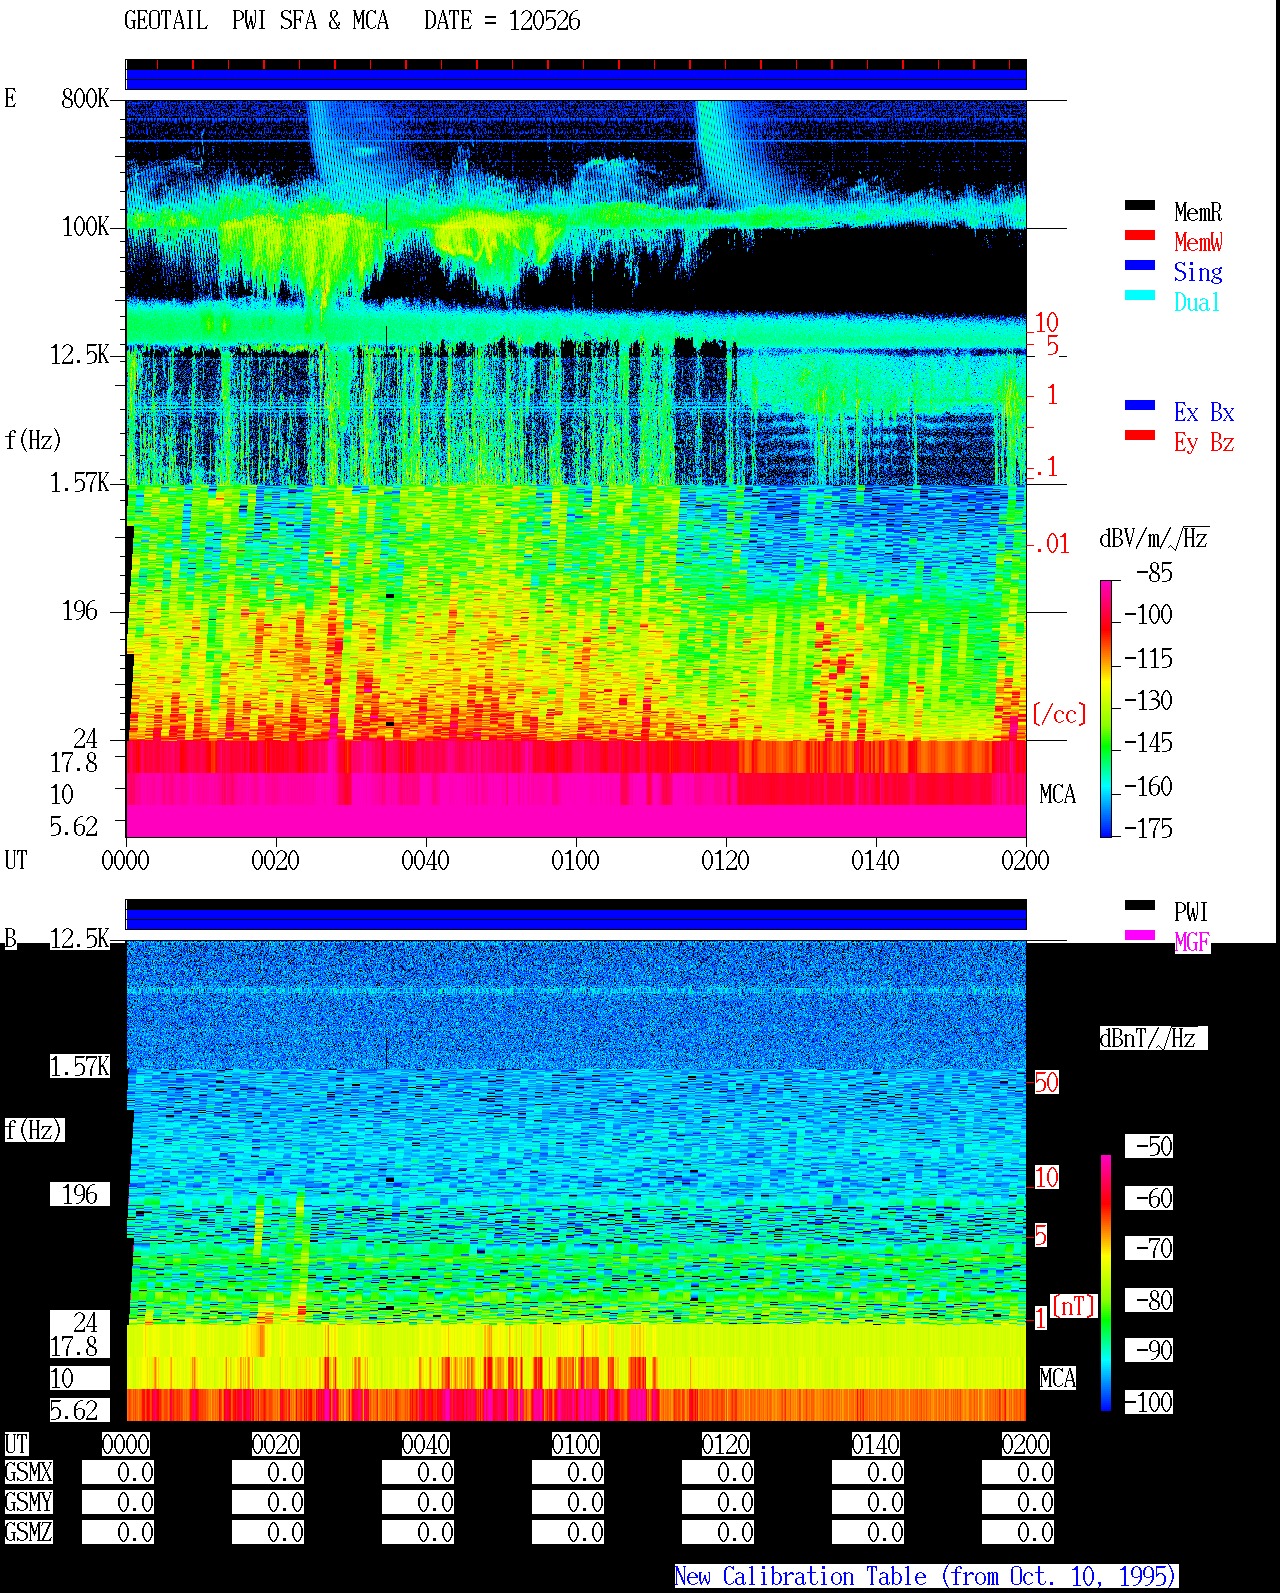Image resolution: width=1280 pixels, height=1593 pixels.
Task: Click the blue mode bar above B spectrogram
Action: 576,917
